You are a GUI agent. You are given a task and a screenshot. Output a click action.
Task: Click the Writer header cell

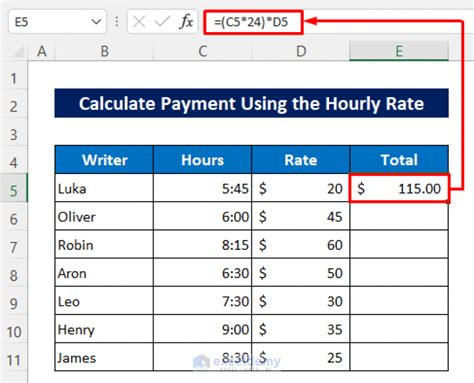click(x=104, y=160)
